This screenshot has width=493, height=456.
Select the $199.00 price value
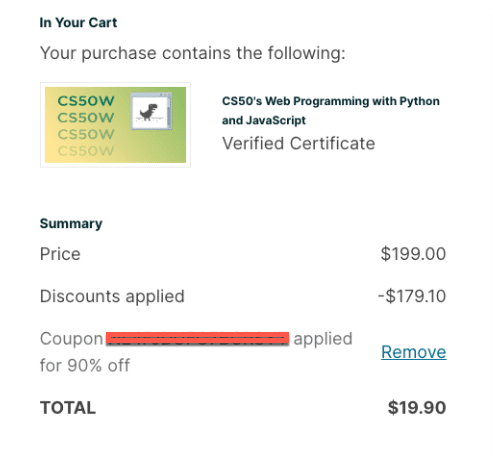[x=413, y=254]
